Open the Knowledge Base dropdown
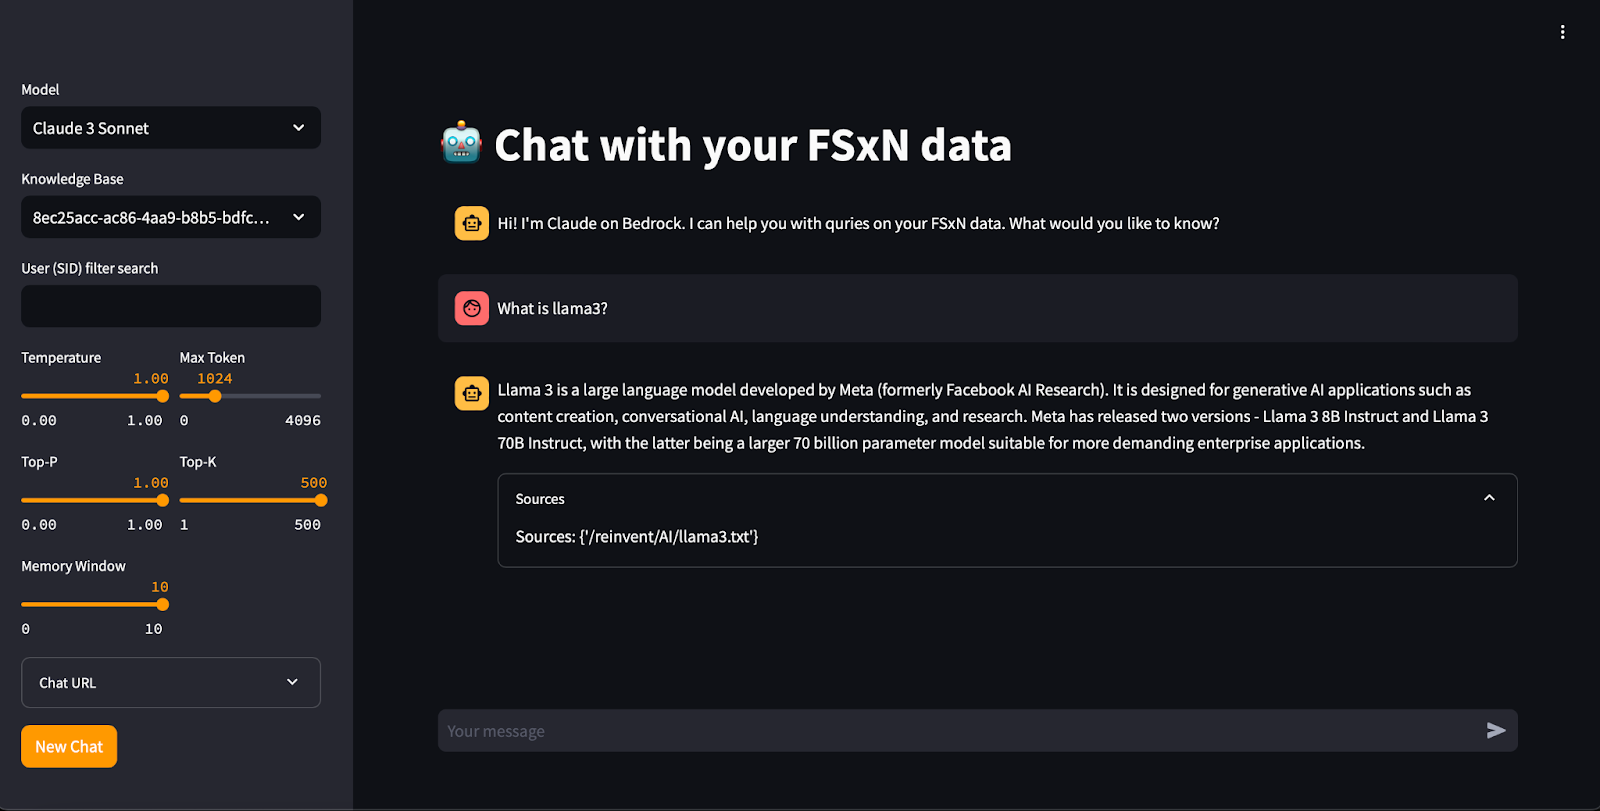 (171, 217)
